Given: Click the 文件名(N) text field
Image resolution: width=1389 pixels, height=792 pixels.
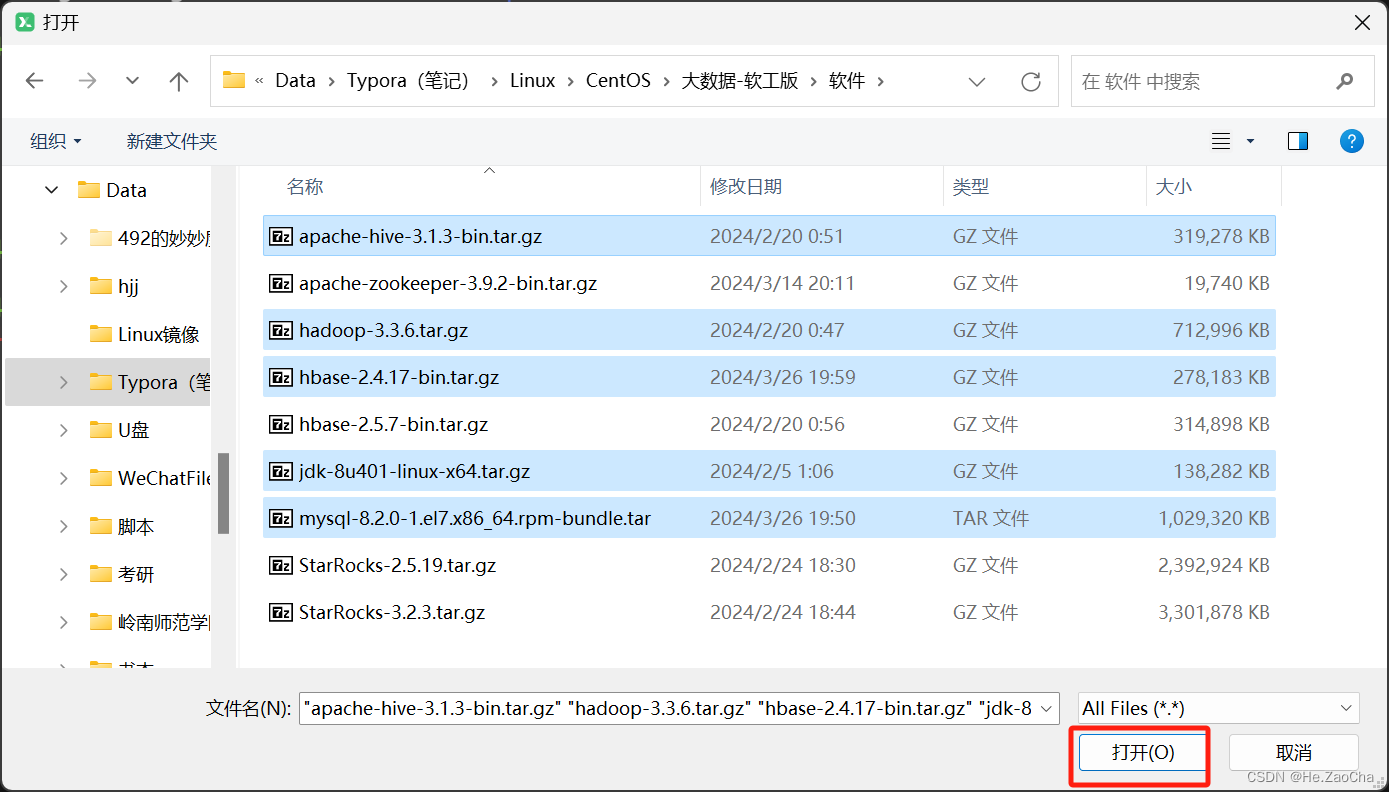Looking at the screenshot, I should coord(679,709).
